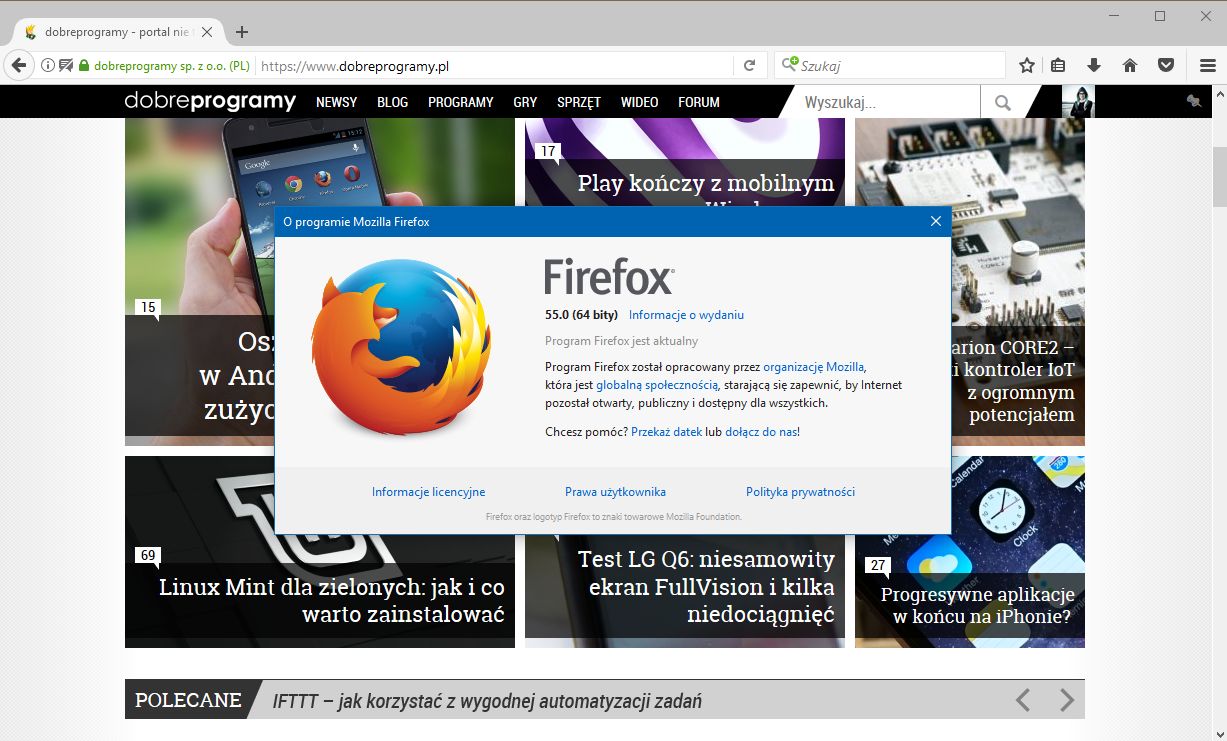Click the Firefox back arrow button

pyautogui.click(x=18, y=66)
